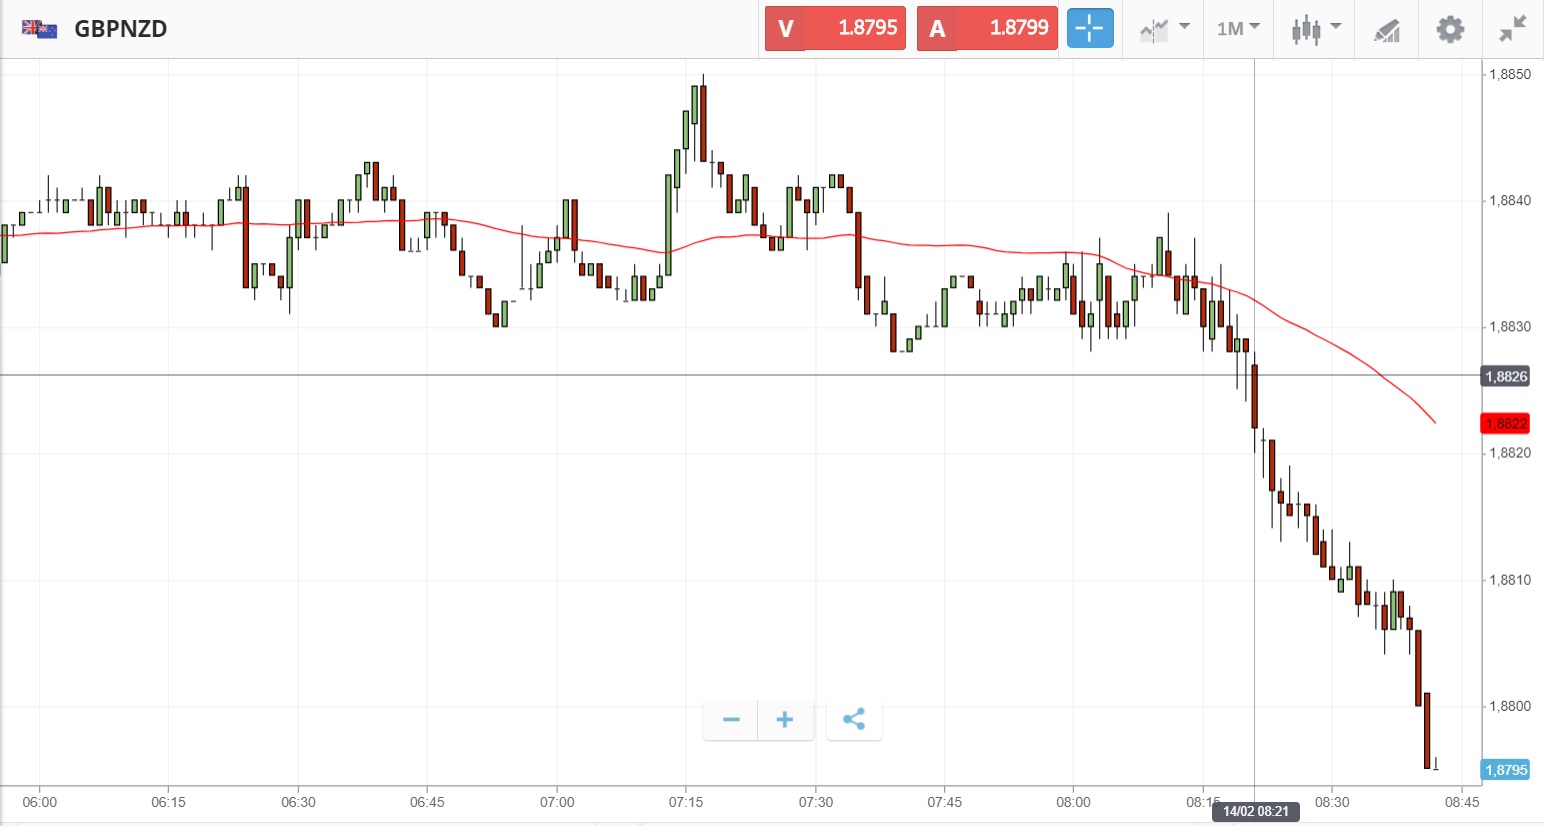Click the 1,8840 price axis label
The height and width of the screenshot is (826, 1544).
[1510, 200]
